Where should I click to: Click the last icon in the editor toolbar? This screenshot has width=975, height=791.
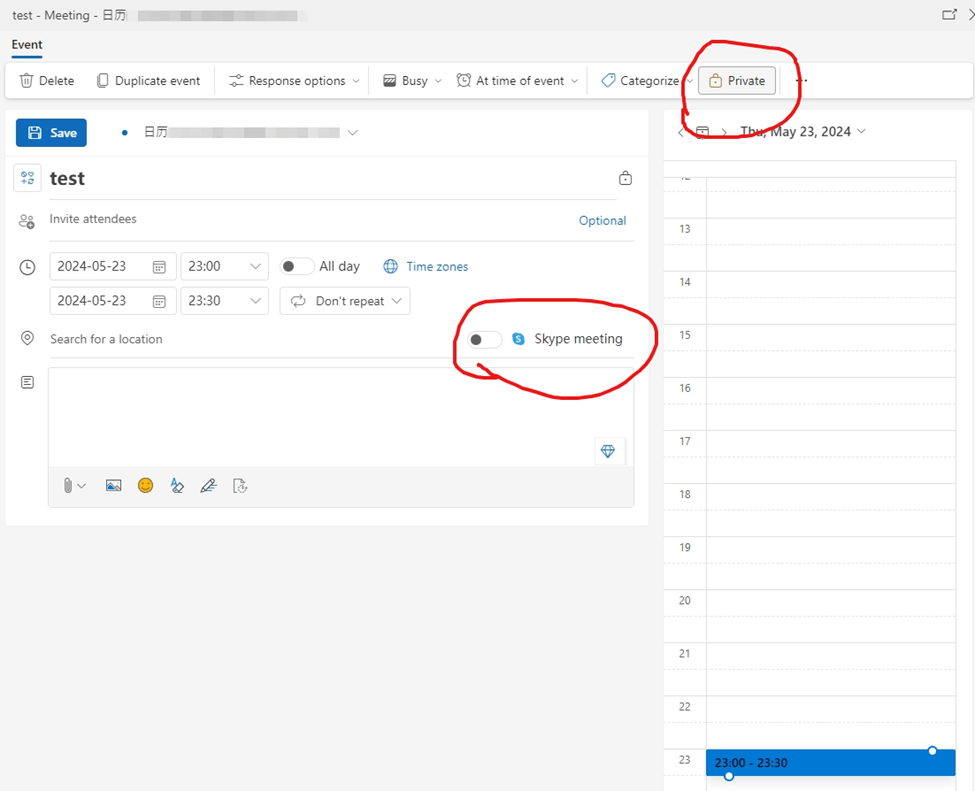pos(240,486)
